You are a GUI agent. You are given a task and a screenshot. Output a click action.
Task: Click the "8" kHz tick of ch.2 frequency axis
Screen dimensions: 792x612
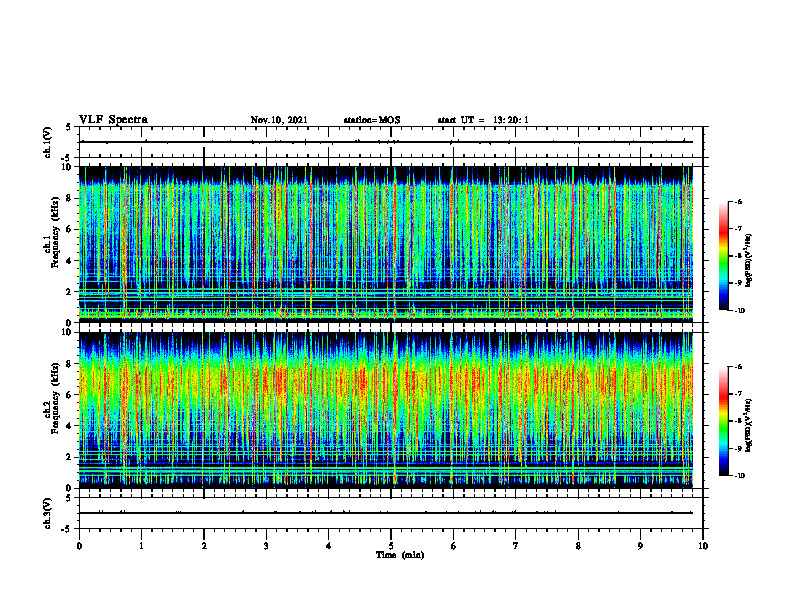click(69, 364)
